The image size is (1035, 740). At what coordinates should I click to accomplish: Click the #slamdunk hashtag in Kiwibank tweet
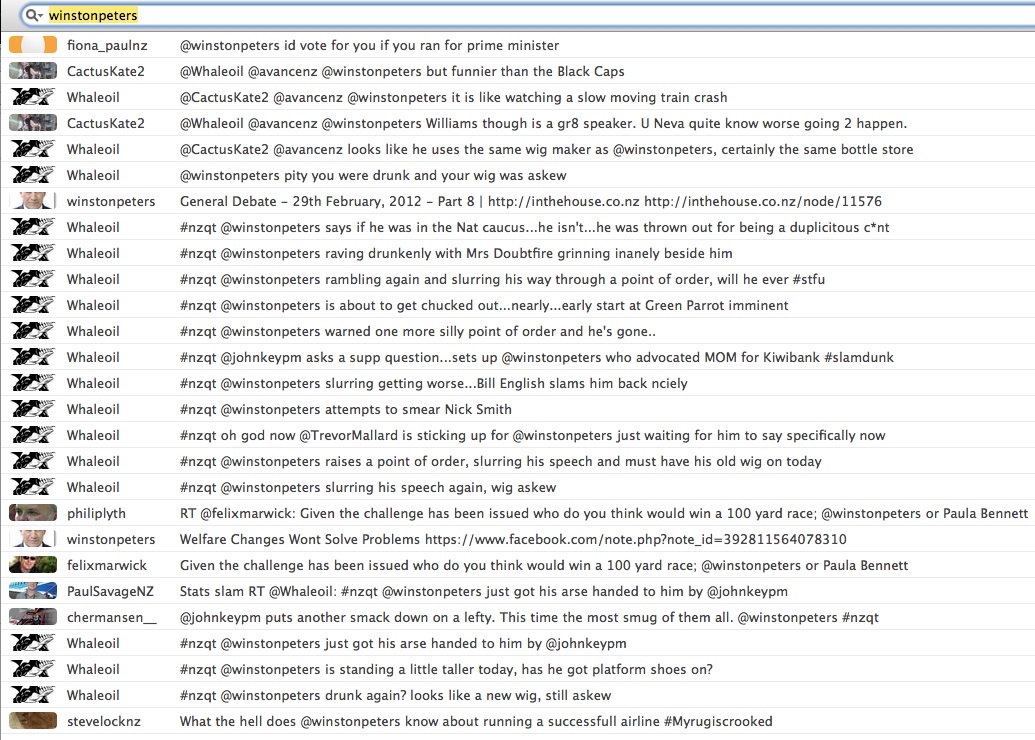(859, 358)
